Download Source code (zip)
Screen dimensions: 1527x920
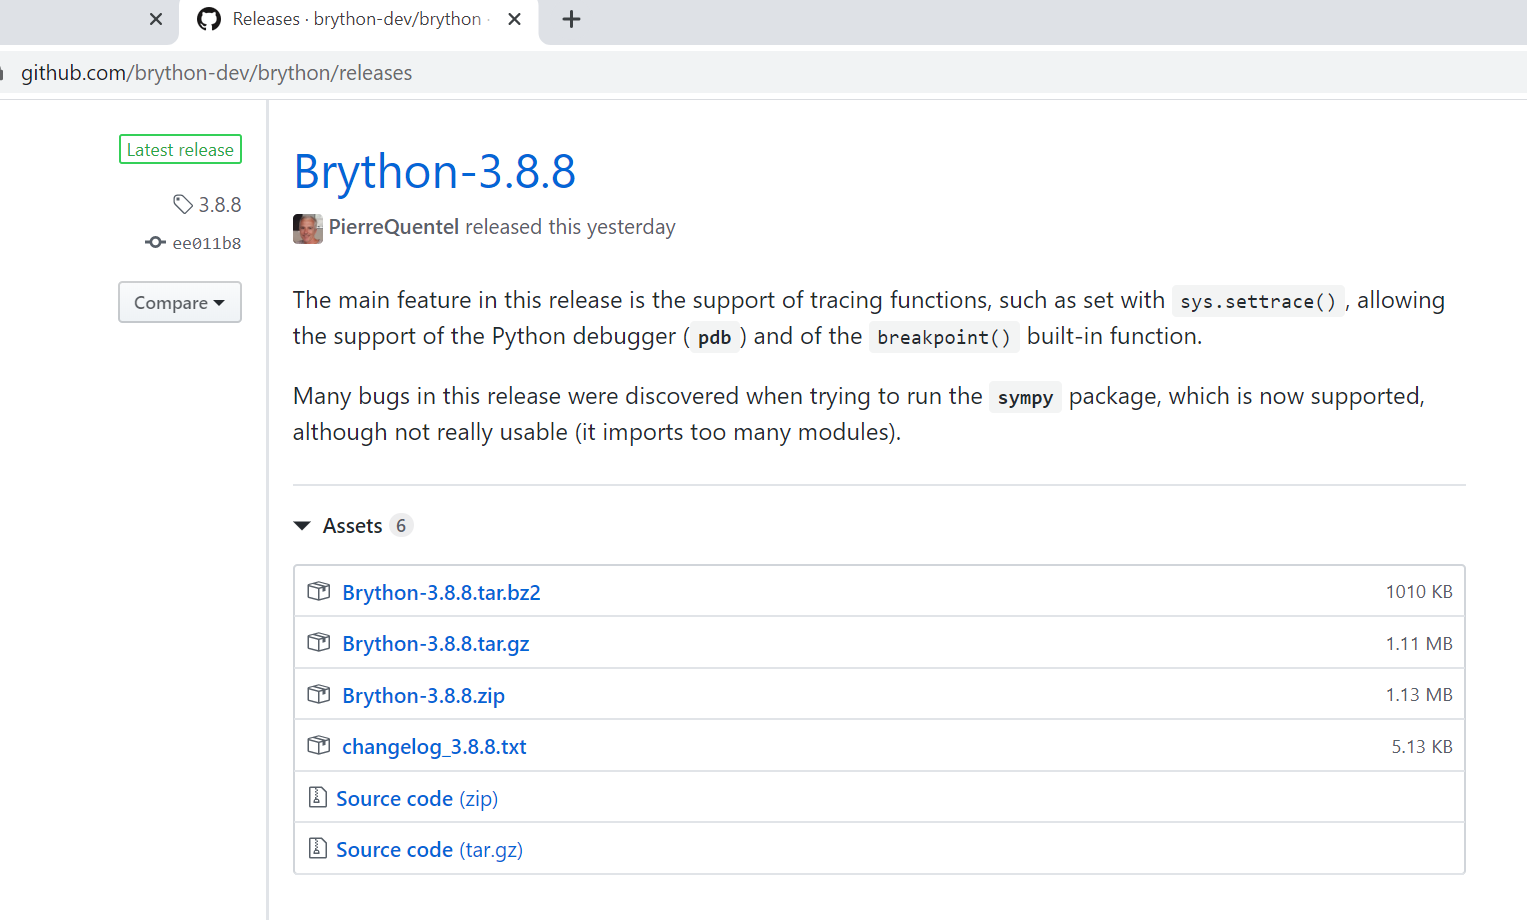[417, 799]
